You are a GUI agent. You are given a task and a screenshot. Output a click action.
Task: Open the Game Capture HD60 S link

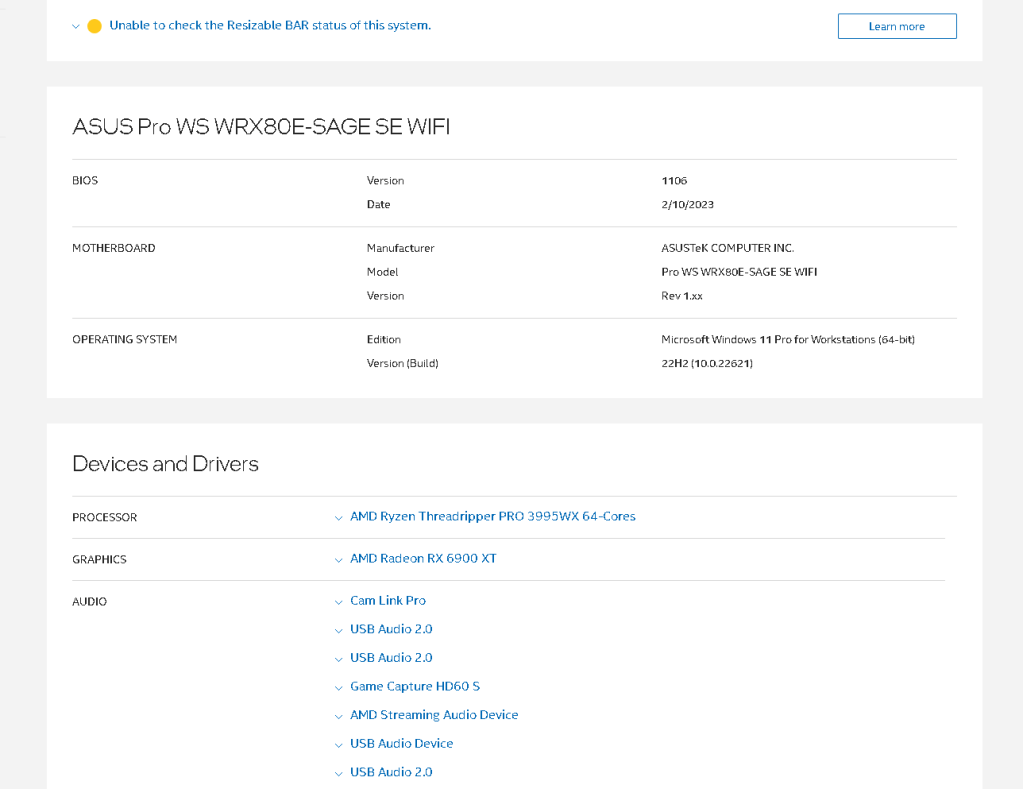pyautogui.click(x=415, y=687)
